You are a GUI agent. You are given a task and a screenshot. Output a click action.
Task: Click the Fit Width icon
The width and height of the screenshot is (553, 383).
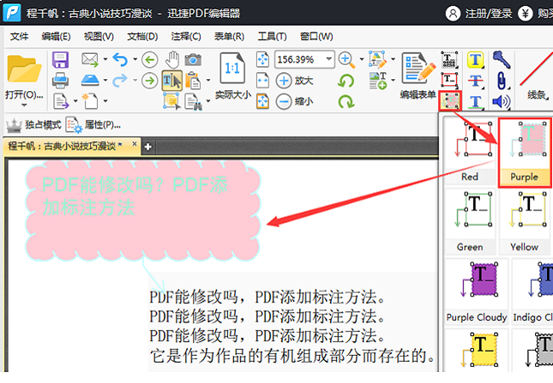click(x=263, y=80)
